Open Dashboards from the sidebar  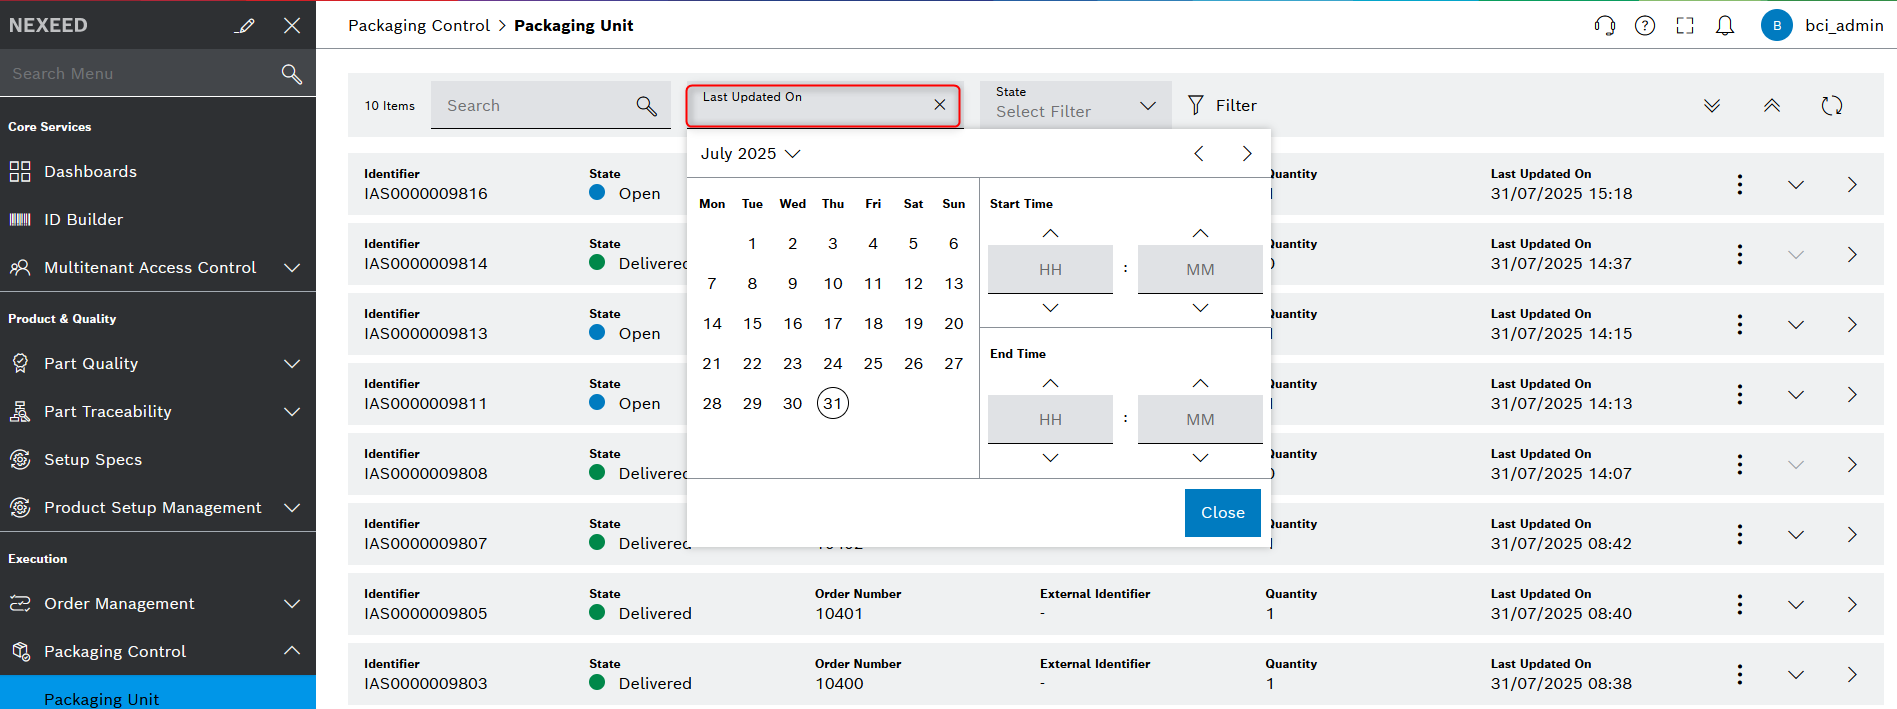tap(90, 172)
